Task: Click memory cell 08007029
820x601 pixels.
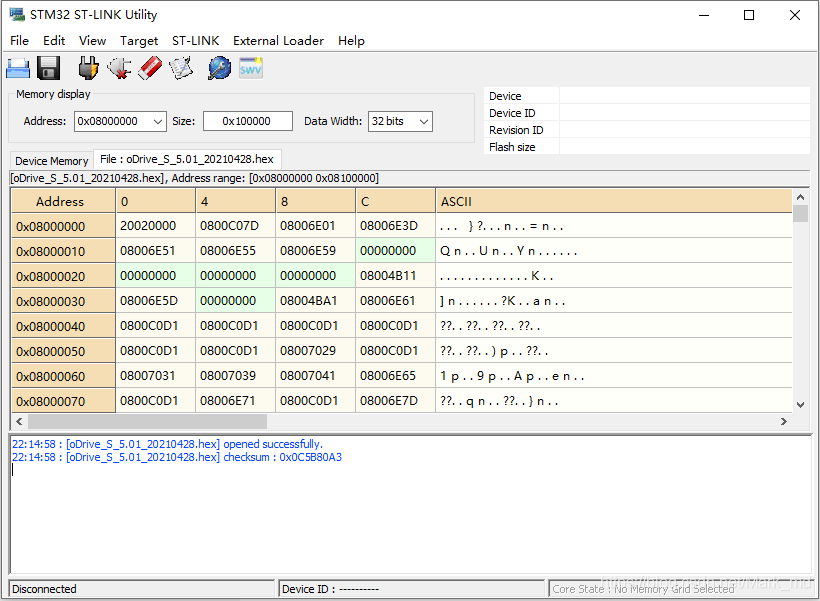Action: click(x=316, y=351)
